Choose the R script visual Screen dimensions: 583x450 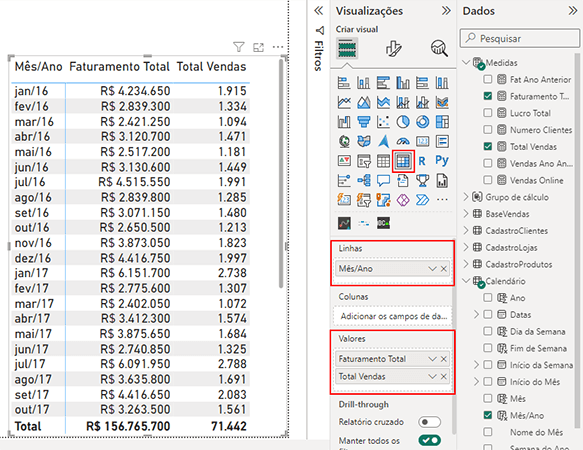tap(422, 161)
